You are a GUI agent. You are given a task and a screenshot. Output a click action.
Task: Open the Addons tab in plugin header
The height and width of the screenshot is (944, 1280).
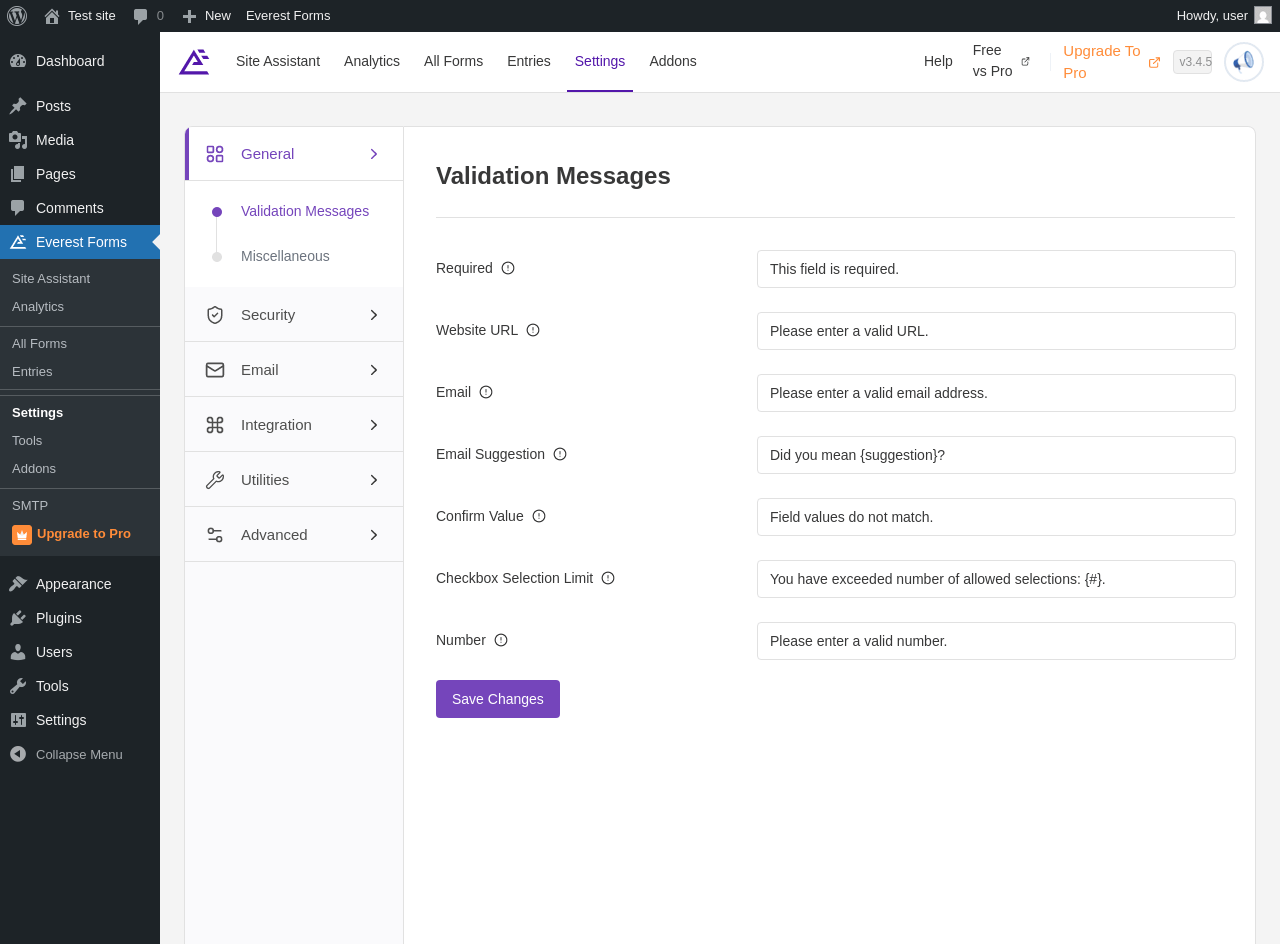click(673, 61)
